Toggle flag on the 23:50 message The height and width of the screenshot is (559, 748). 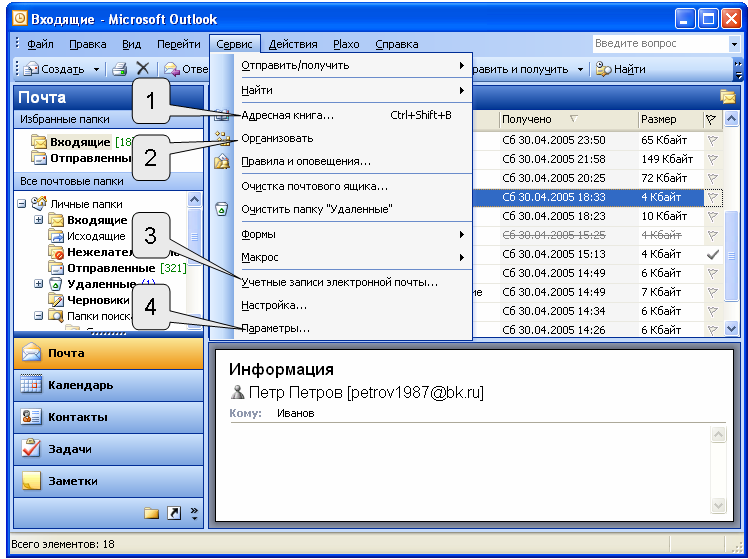(713, 140)
